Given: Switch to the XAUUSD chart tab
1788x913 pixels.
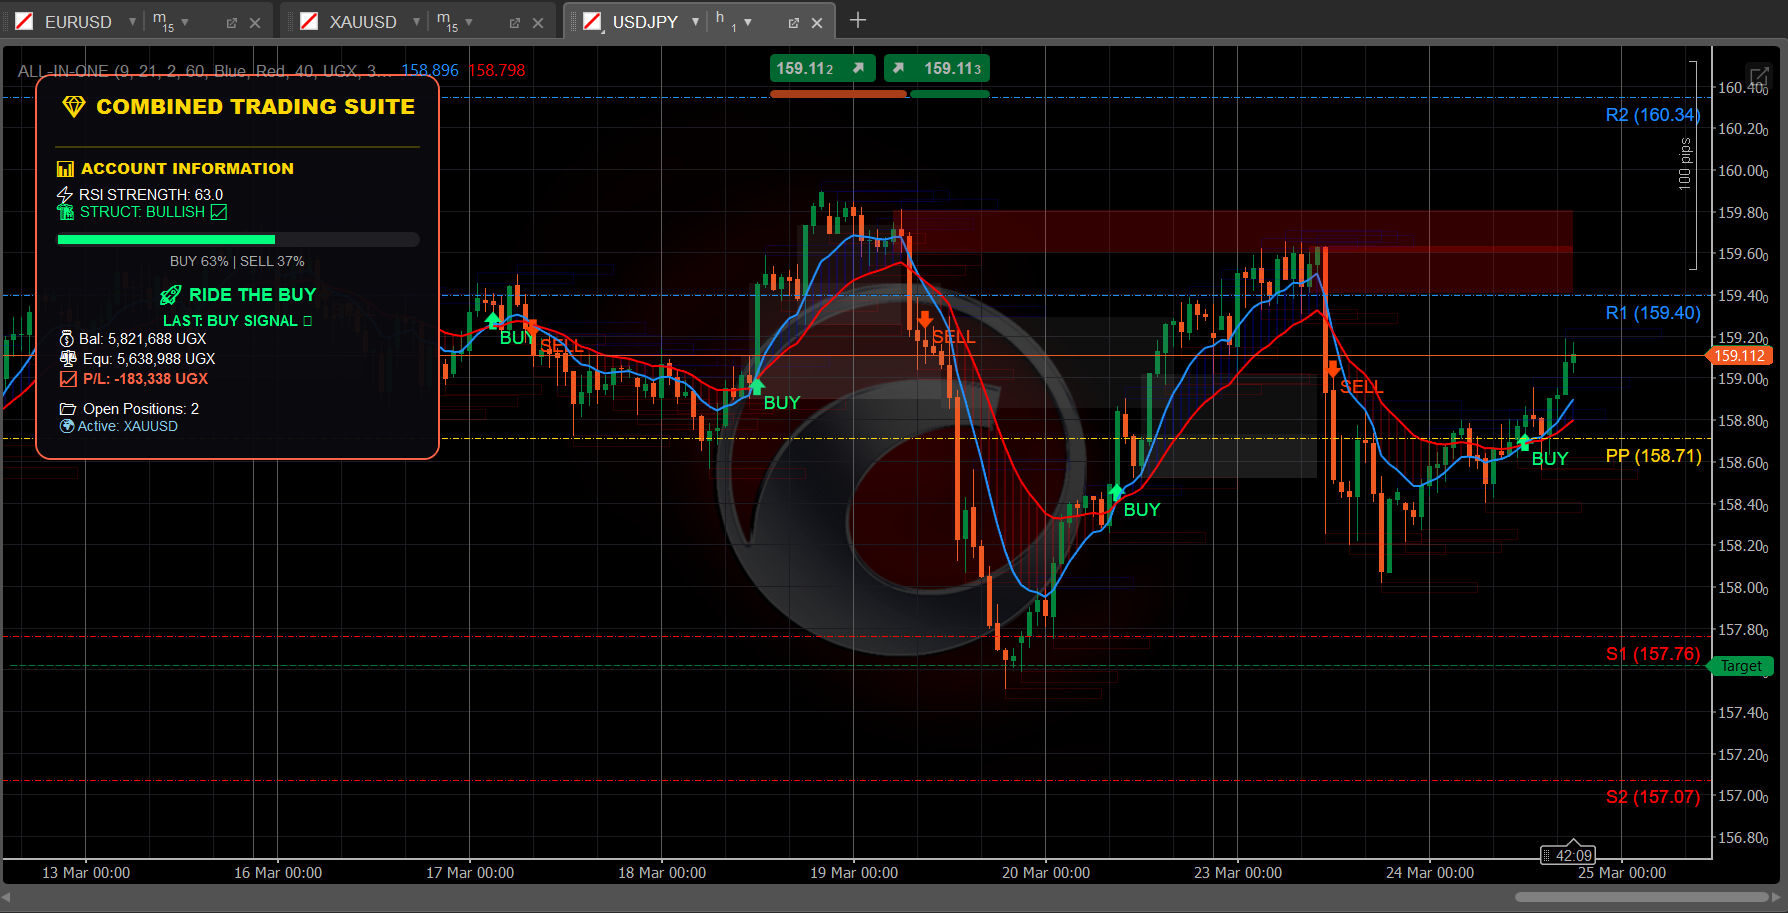Looking at the screenshot, I should point(362,22).
